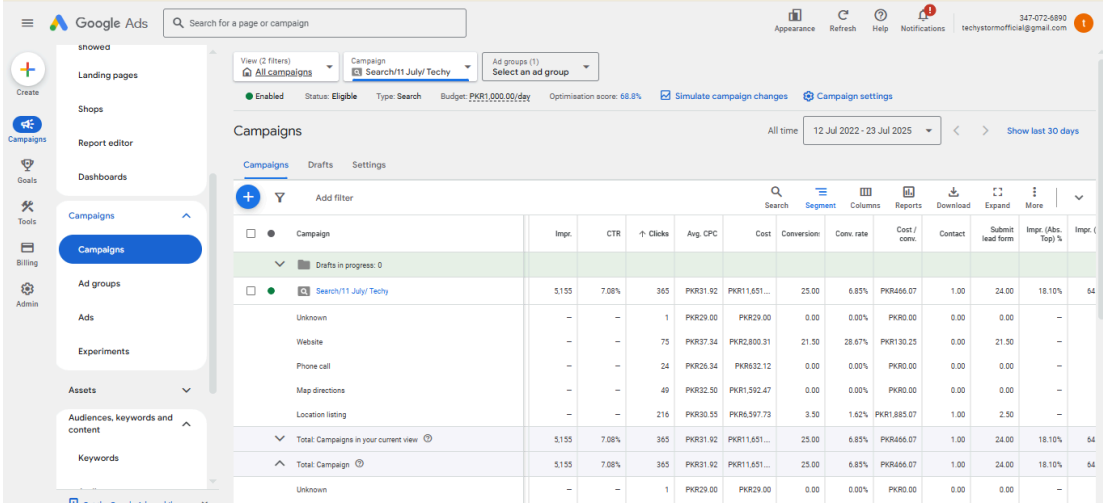Viewport: 1103px width, 503px height.
Task: Open the View All campaigns dropdown
Action: click(286, 66)
